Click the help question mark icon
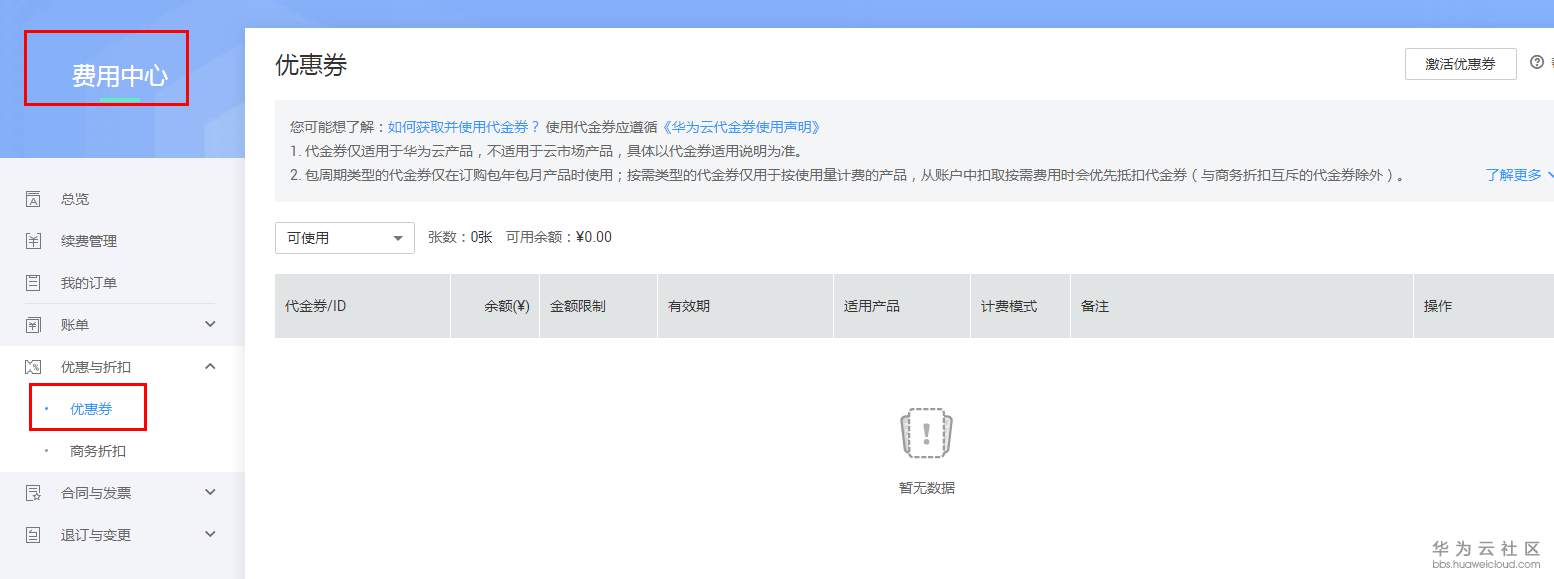 [1538, 63]
